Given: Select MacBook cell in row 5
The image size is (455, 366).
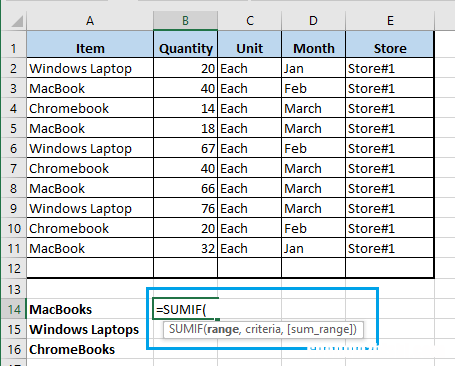Looking at the screenshot, I should pos(90,128).
